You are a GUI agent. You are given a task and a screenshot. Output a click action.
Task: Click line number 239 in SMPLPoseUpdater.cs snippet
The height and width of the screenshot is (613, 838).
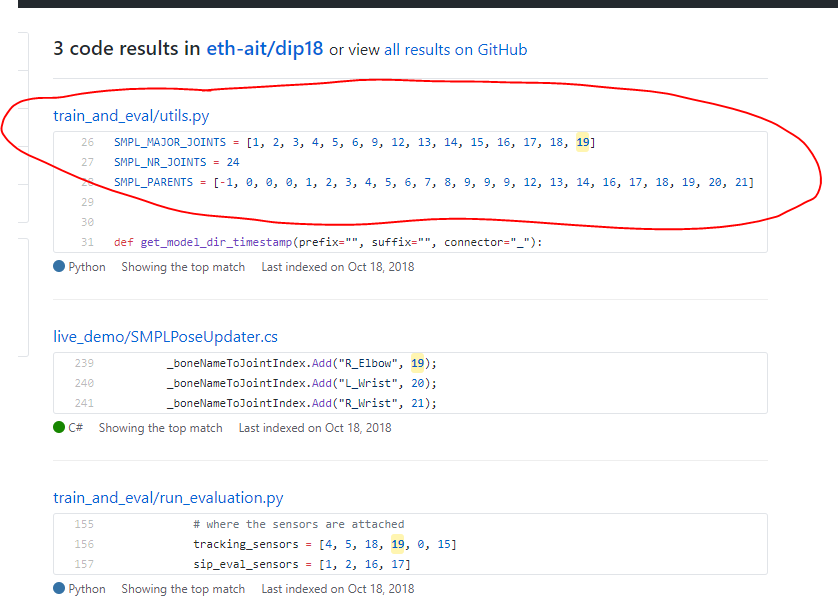click(82, 363)
